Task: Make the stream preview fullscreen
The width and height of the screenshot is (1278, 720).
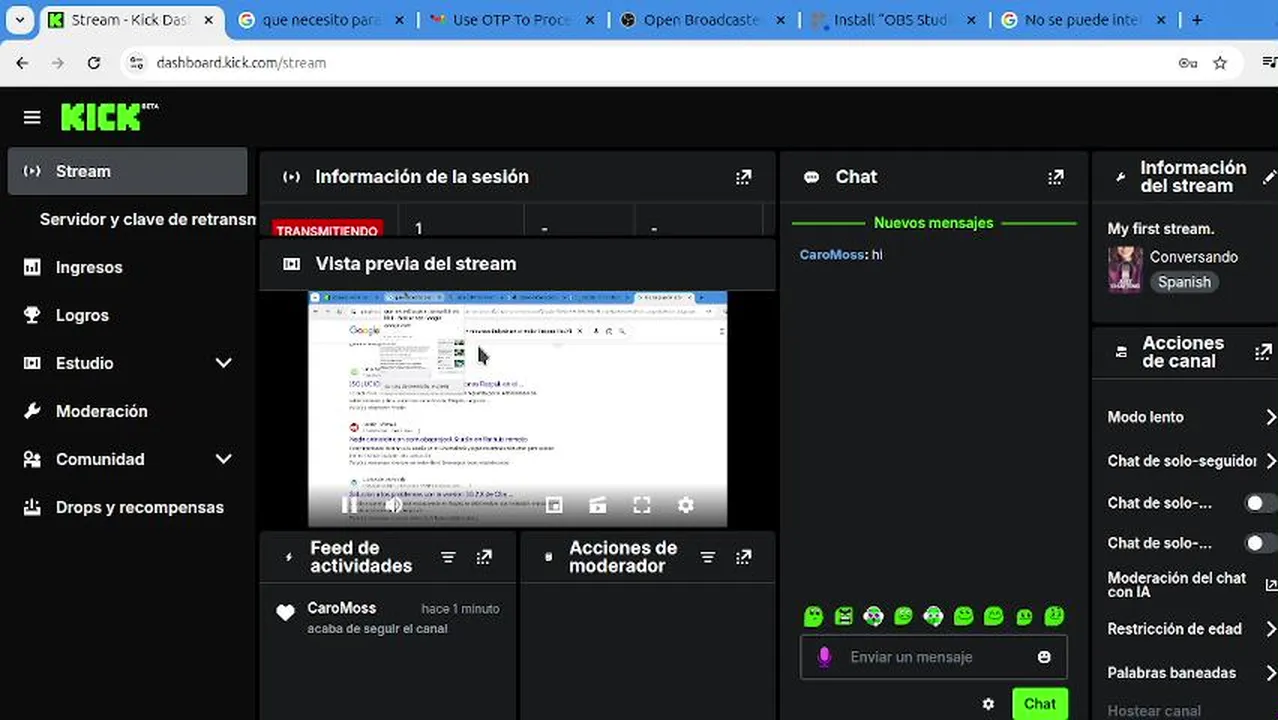Action: pyautogui.click(x=642, y=505)
